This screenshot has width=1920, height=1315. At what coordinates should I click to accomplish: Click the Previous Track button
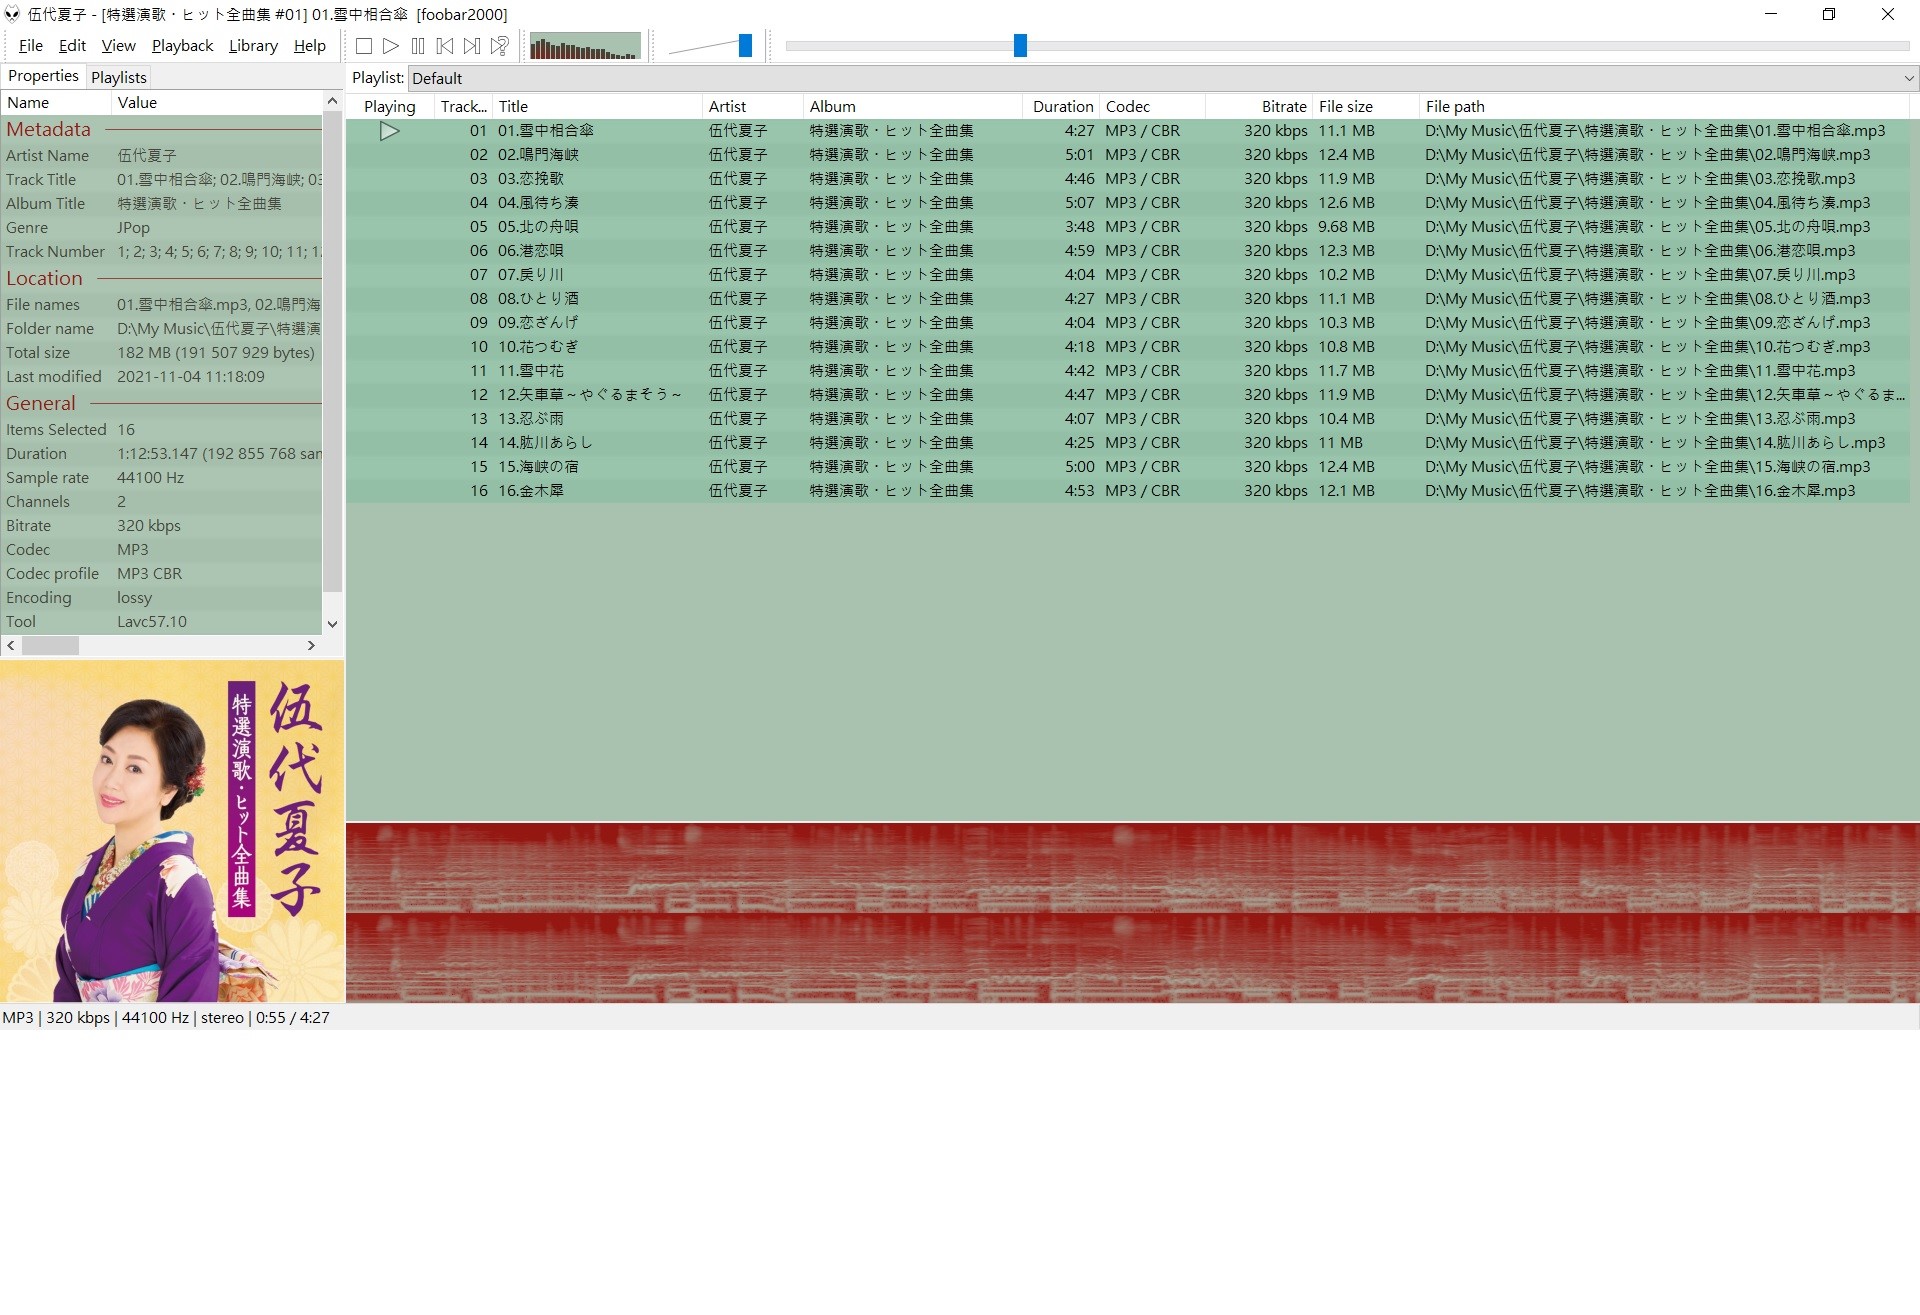tap(445, 47)
